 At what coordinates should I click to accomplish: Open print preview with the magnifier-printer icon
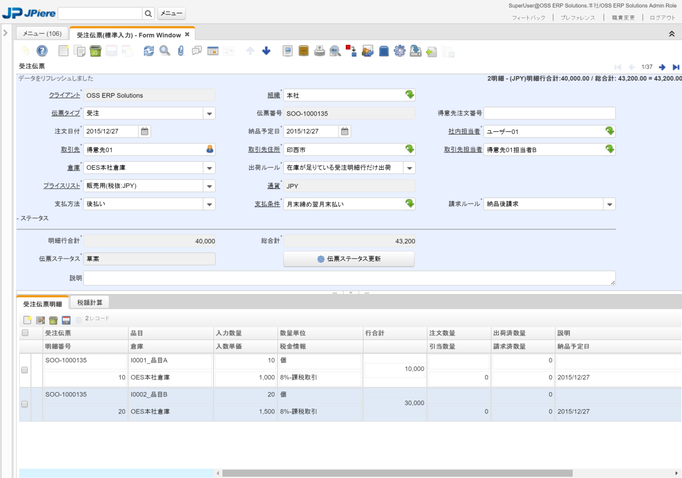pyautogui.click(x=335, y=51)
